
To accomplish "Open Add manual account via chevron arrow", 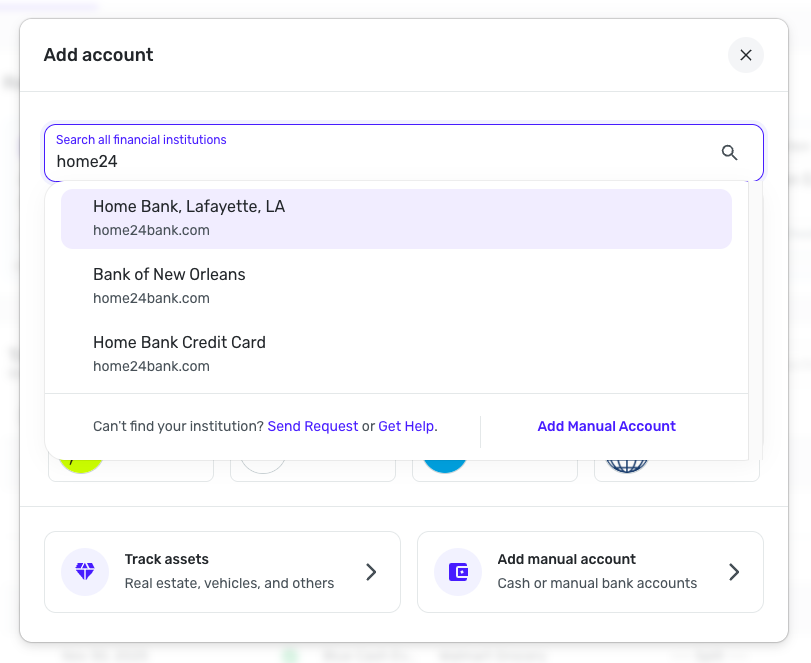I will tap(734, 572).
